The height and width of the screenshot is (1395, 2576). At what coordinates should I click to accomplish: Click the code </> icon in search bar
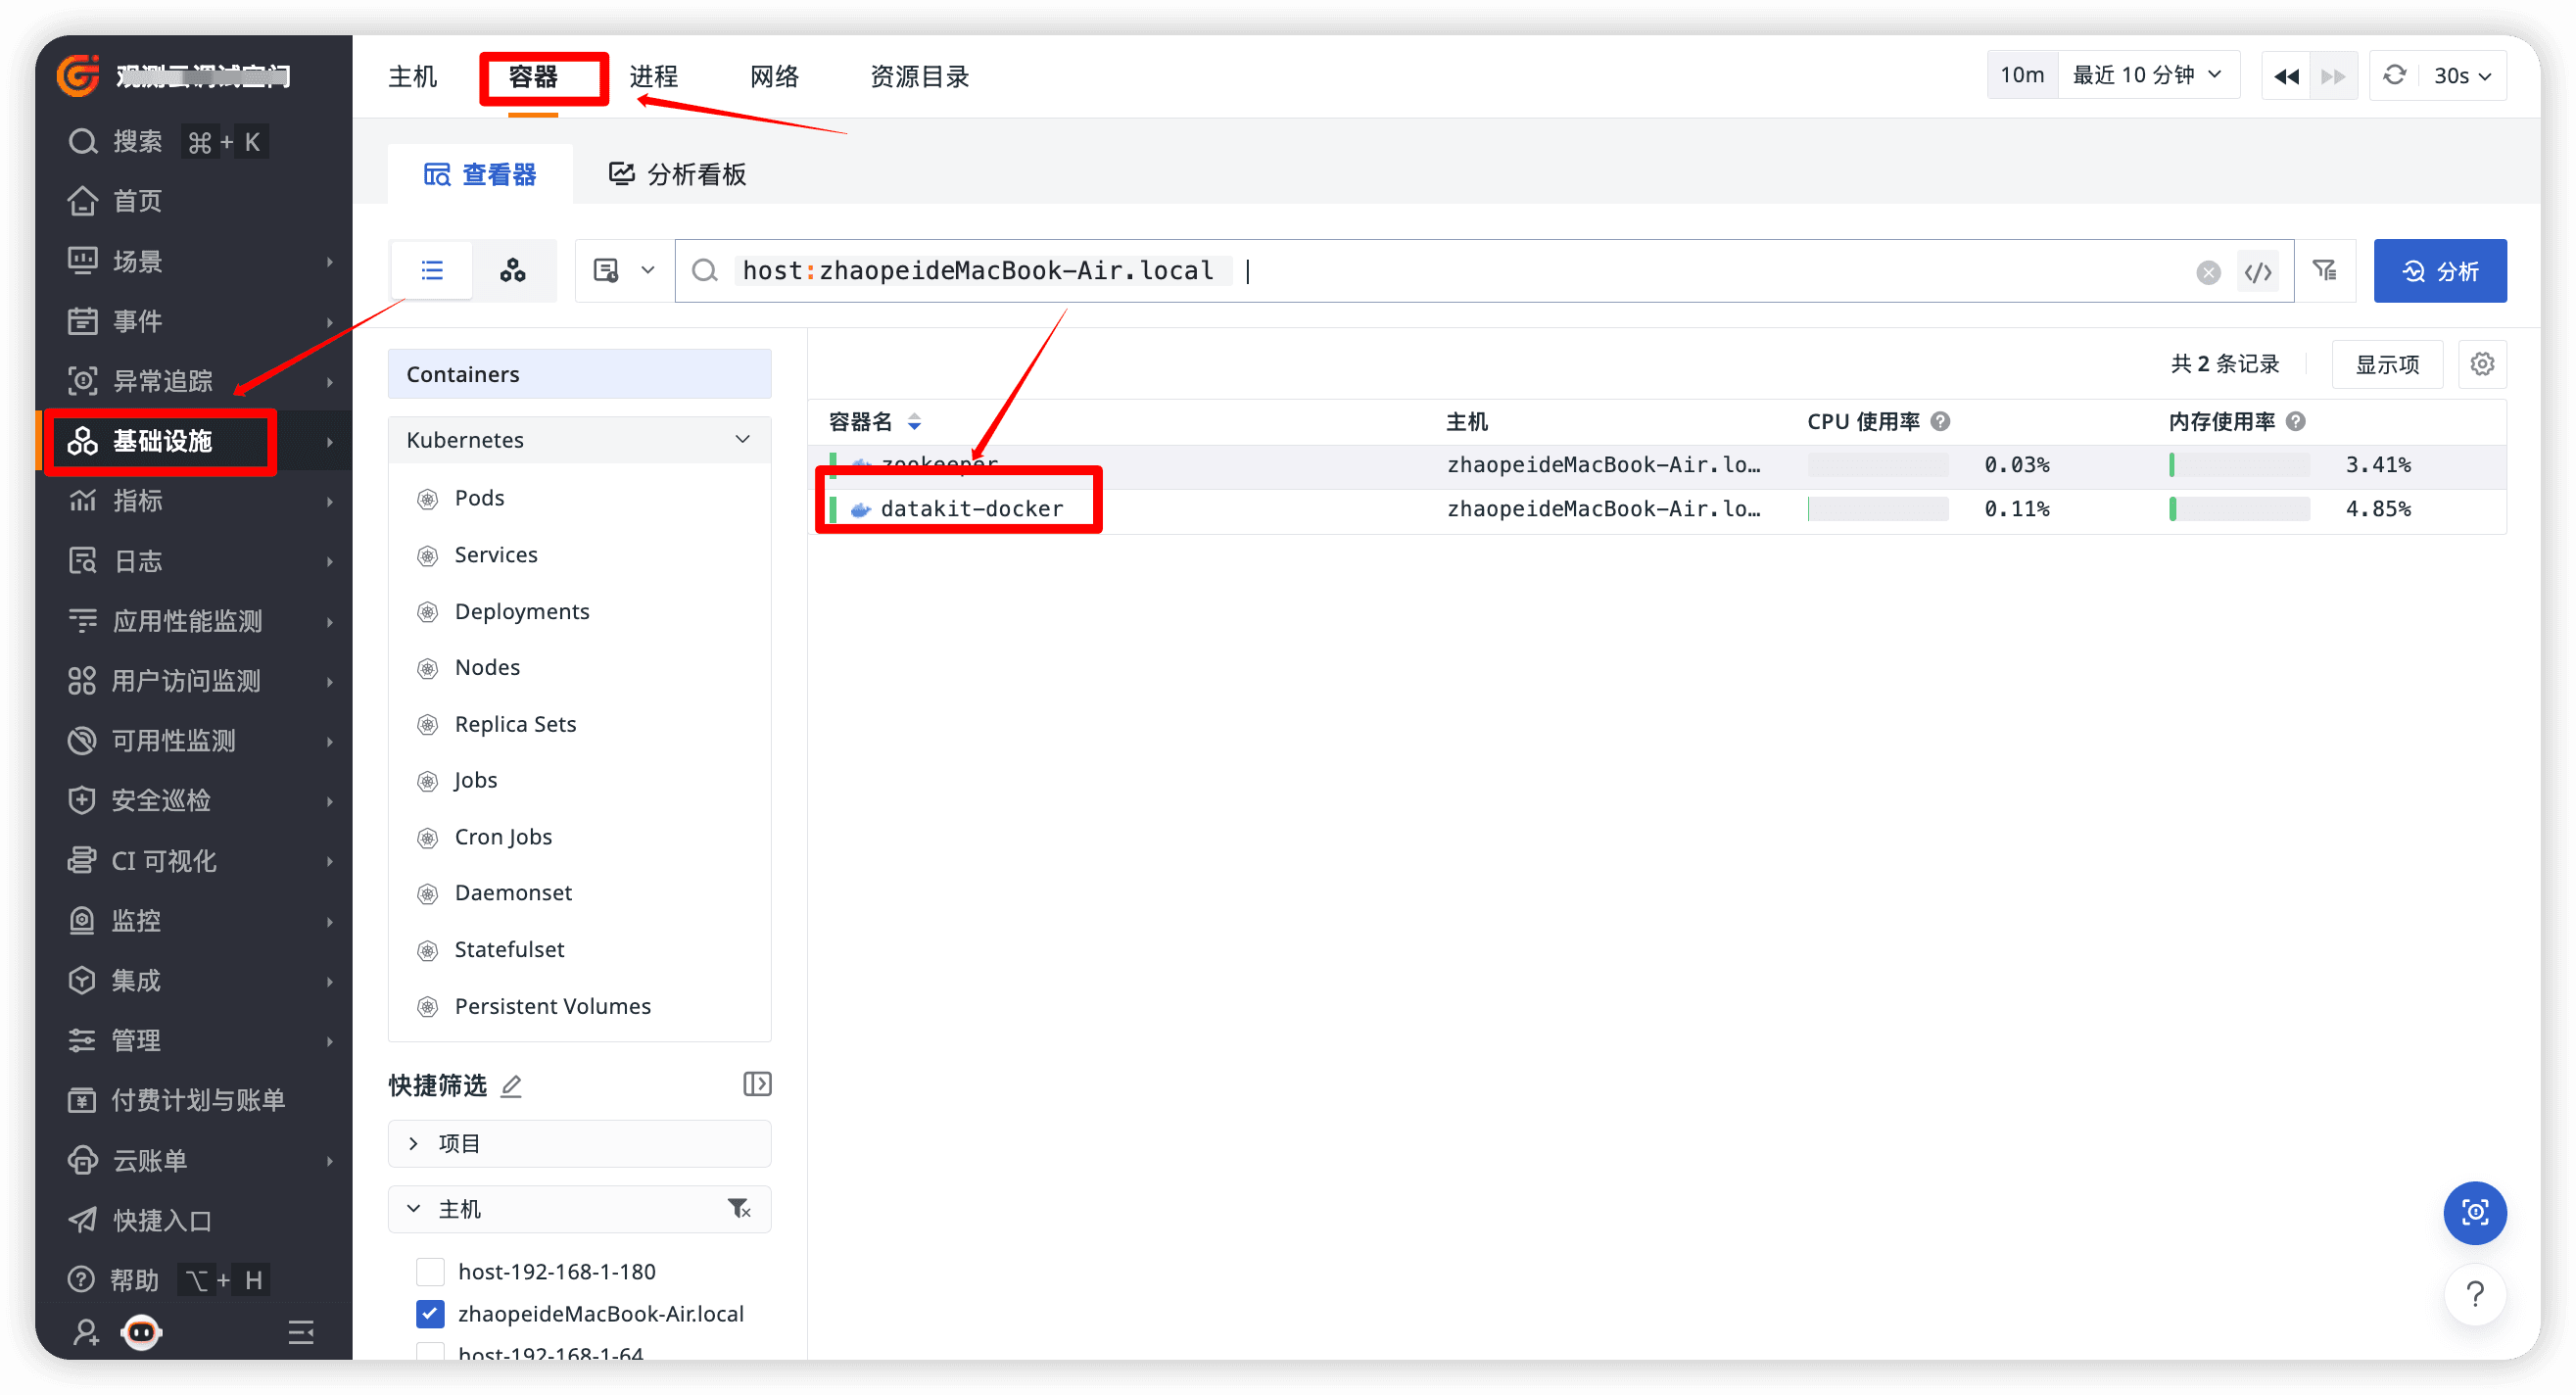(2257, 270)
